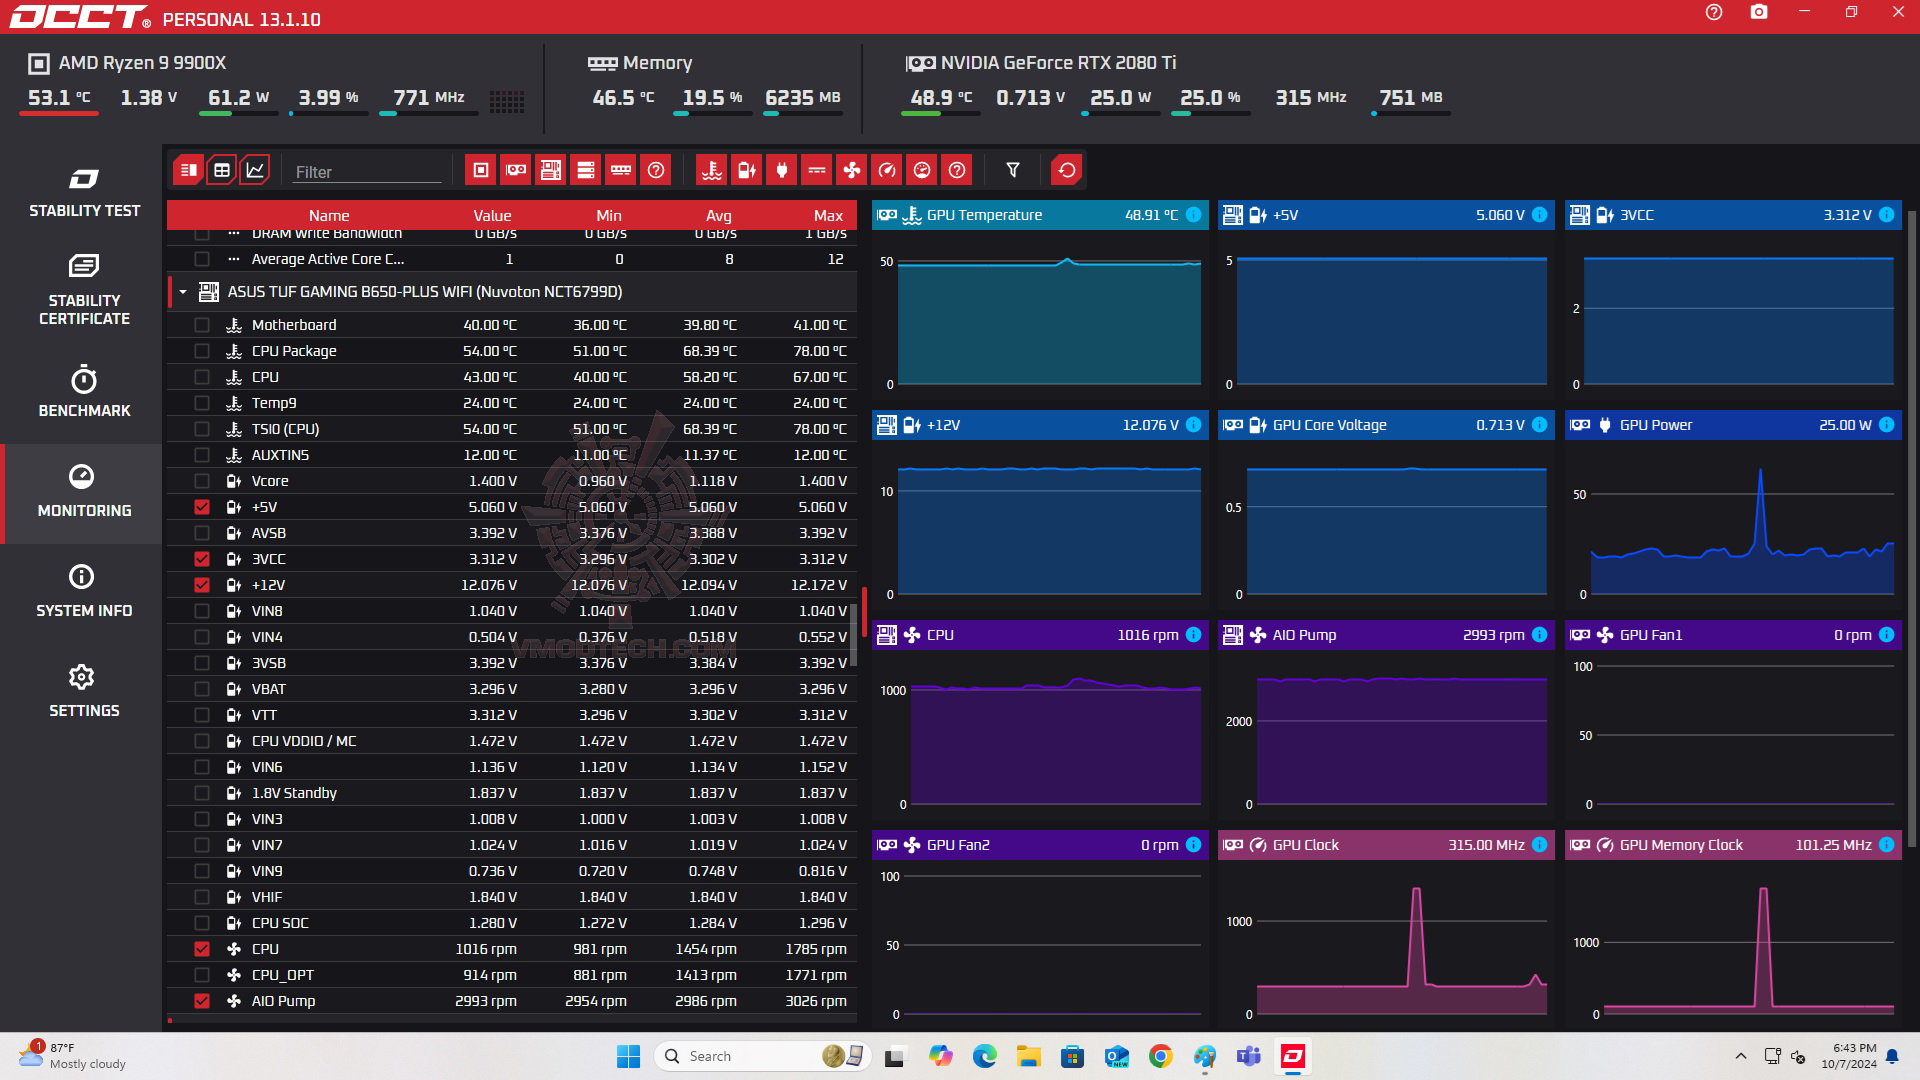The height and width of the screenshot is (1080, 1920).
Task: Sort table by Max column header
Action: (828, 216)
